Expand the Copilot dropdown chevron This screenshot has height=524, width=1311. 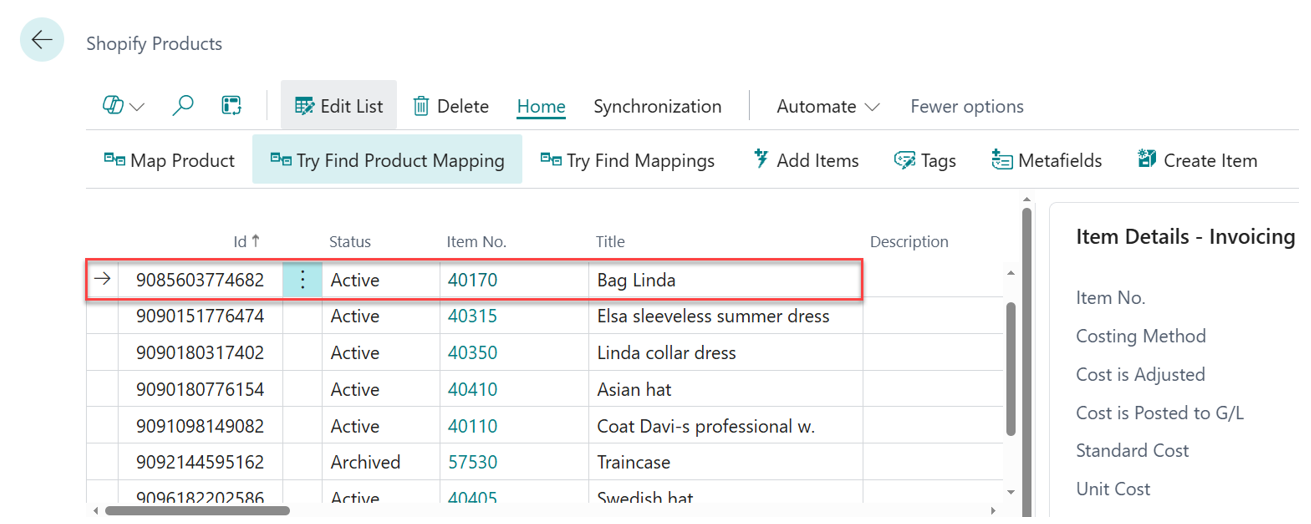(137, 107)
